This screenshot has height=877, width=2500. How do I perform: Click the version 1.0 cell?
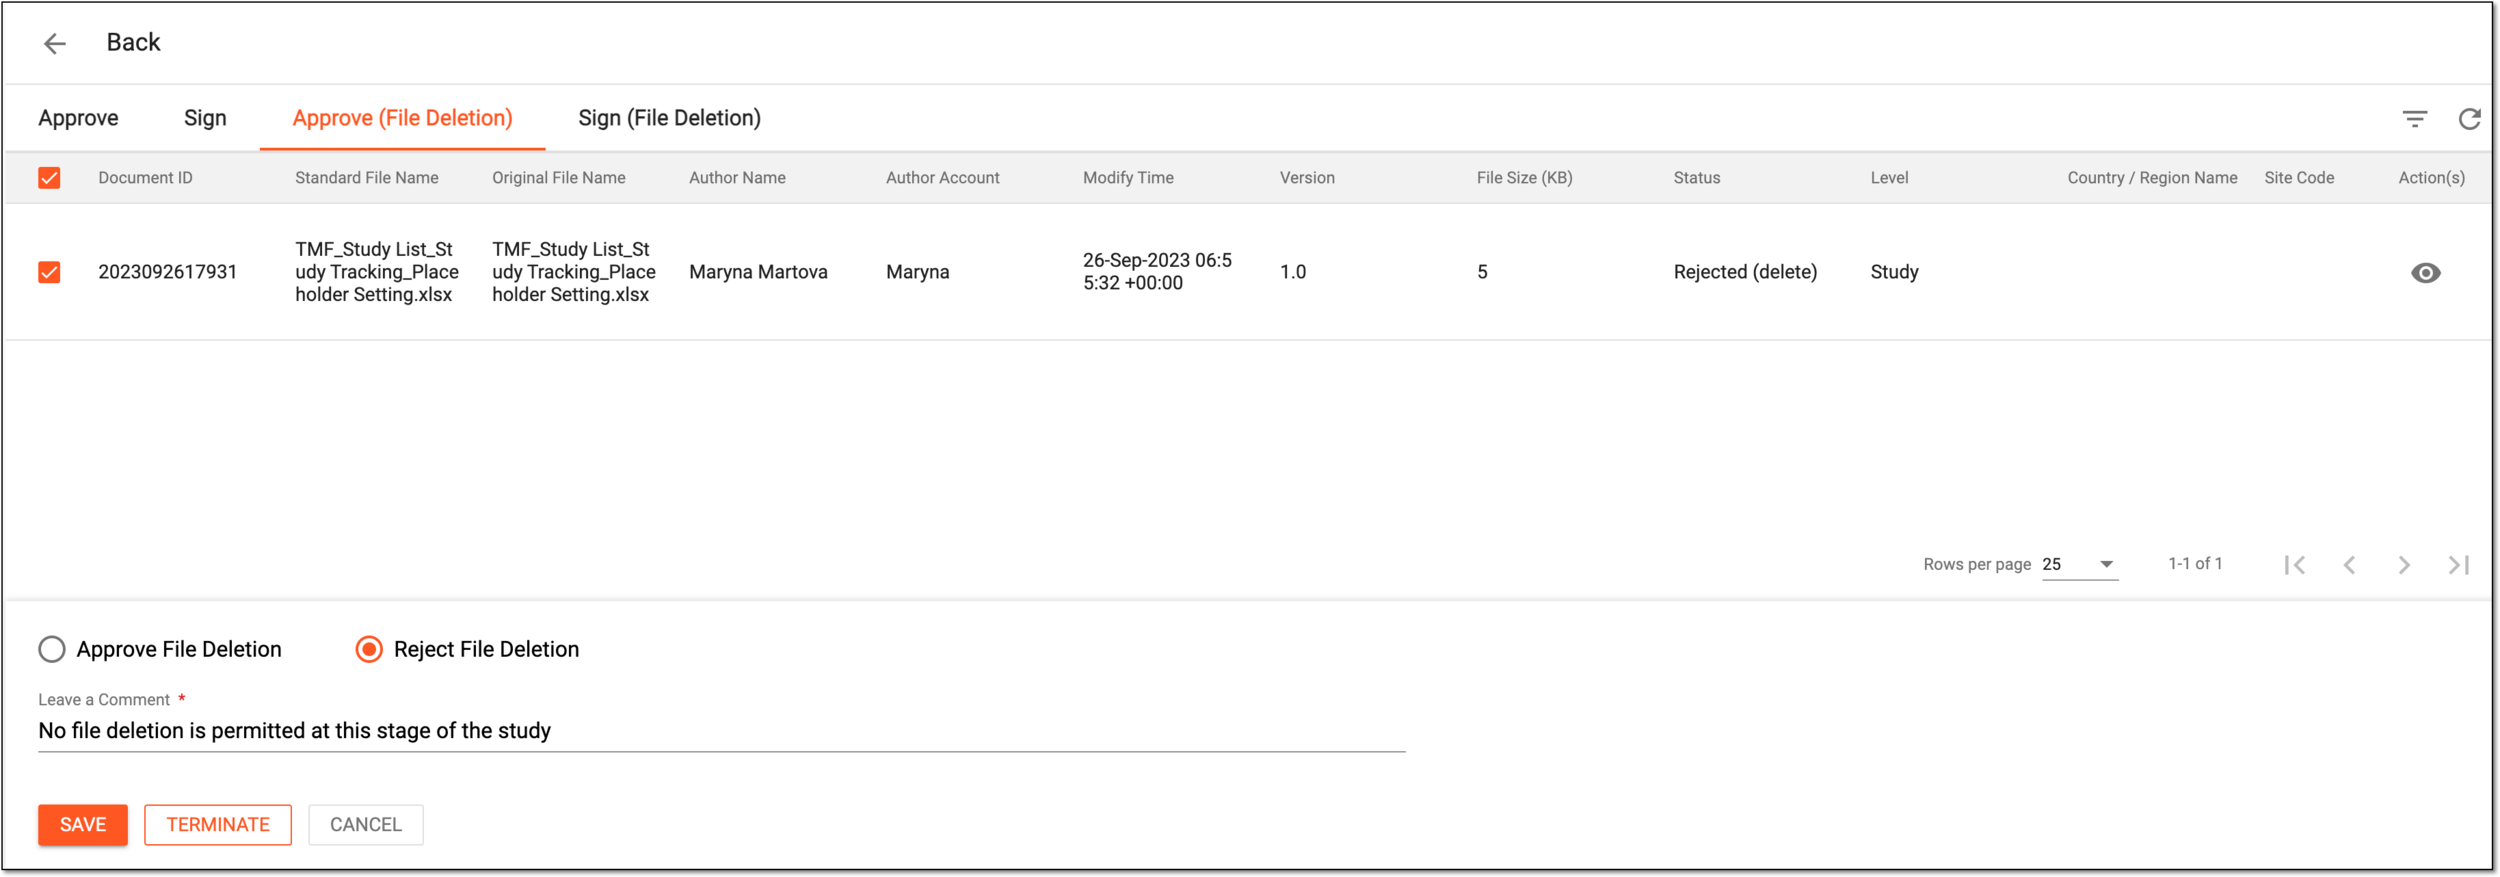click(x=1293, y=272)
